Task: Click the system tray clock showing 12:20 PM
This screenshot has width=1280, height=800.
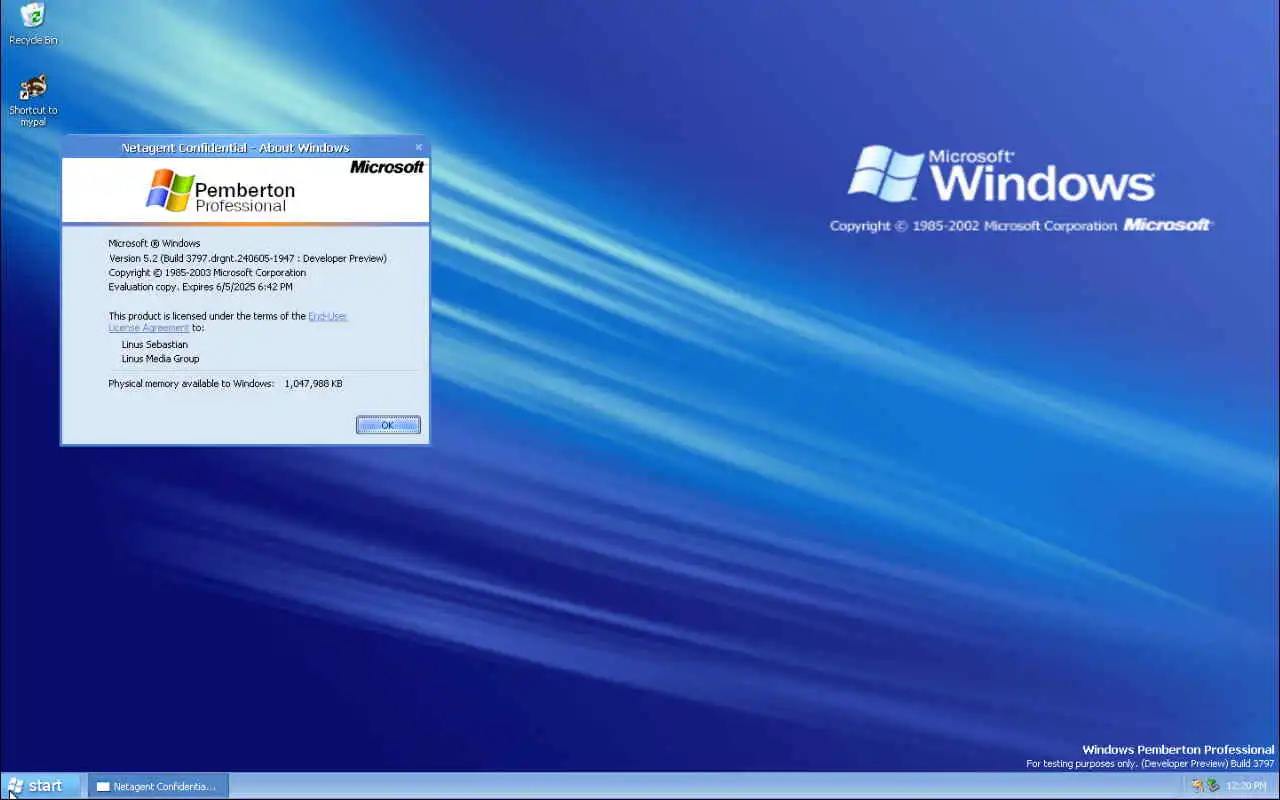Action: (x=1246, y=786)
